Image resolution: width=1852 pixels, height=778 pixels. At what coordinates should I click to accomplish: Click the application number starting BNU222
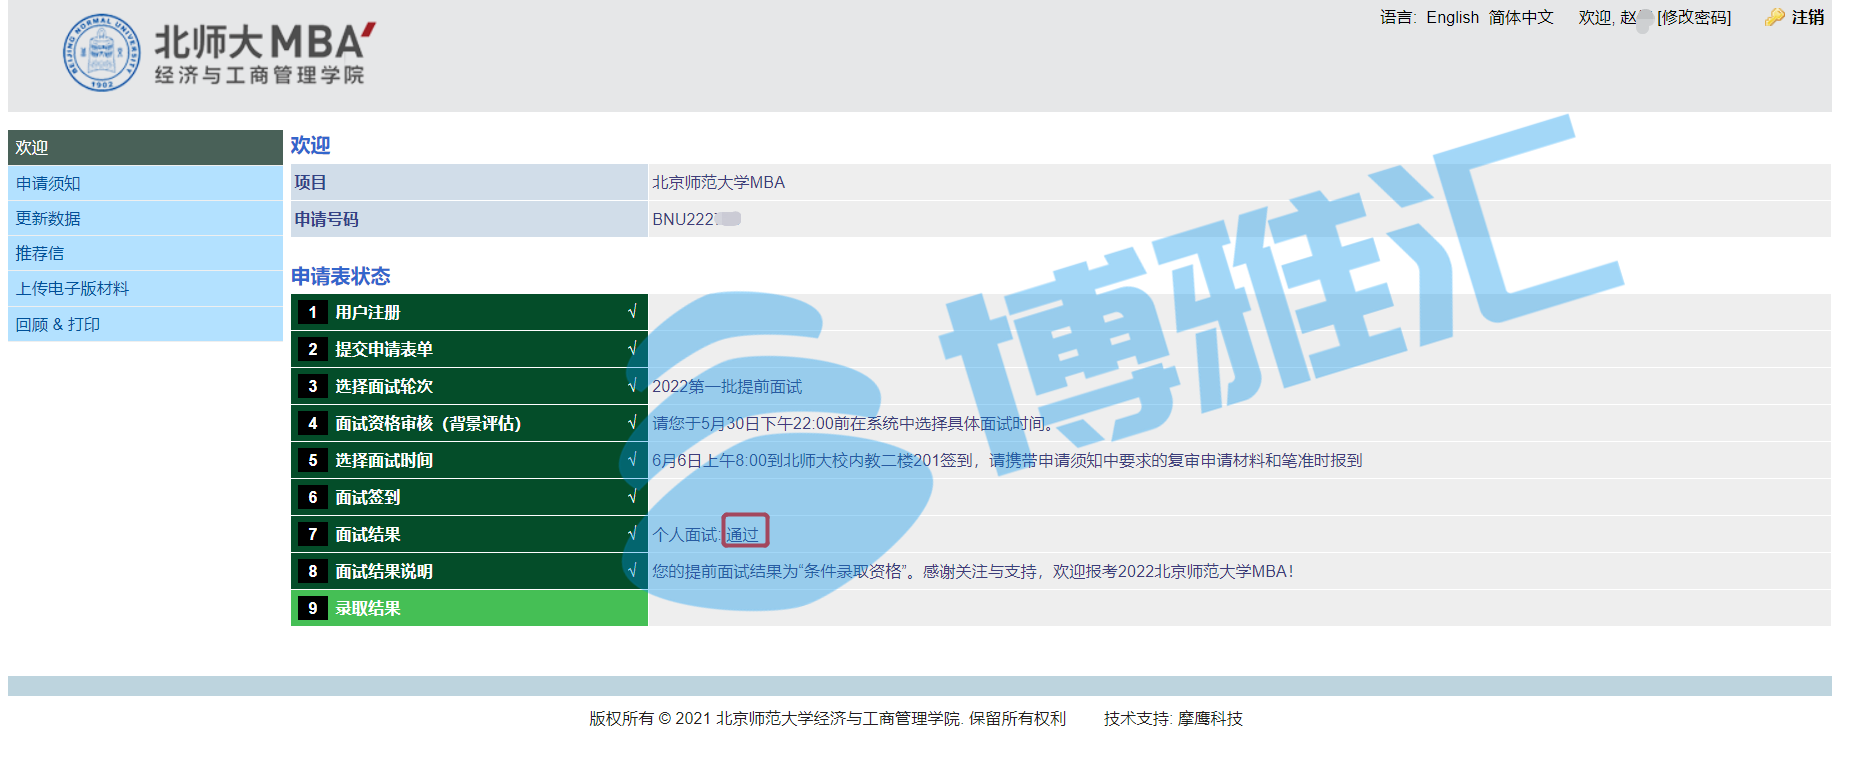(696, 219)
